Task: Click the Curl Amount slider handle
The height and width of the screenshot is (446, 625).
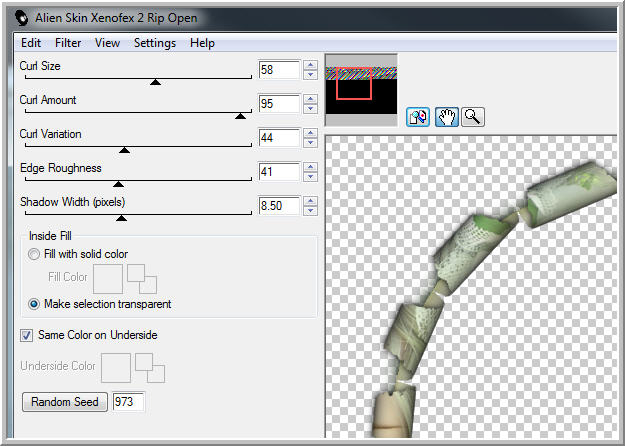Action: tap(240, 116)
